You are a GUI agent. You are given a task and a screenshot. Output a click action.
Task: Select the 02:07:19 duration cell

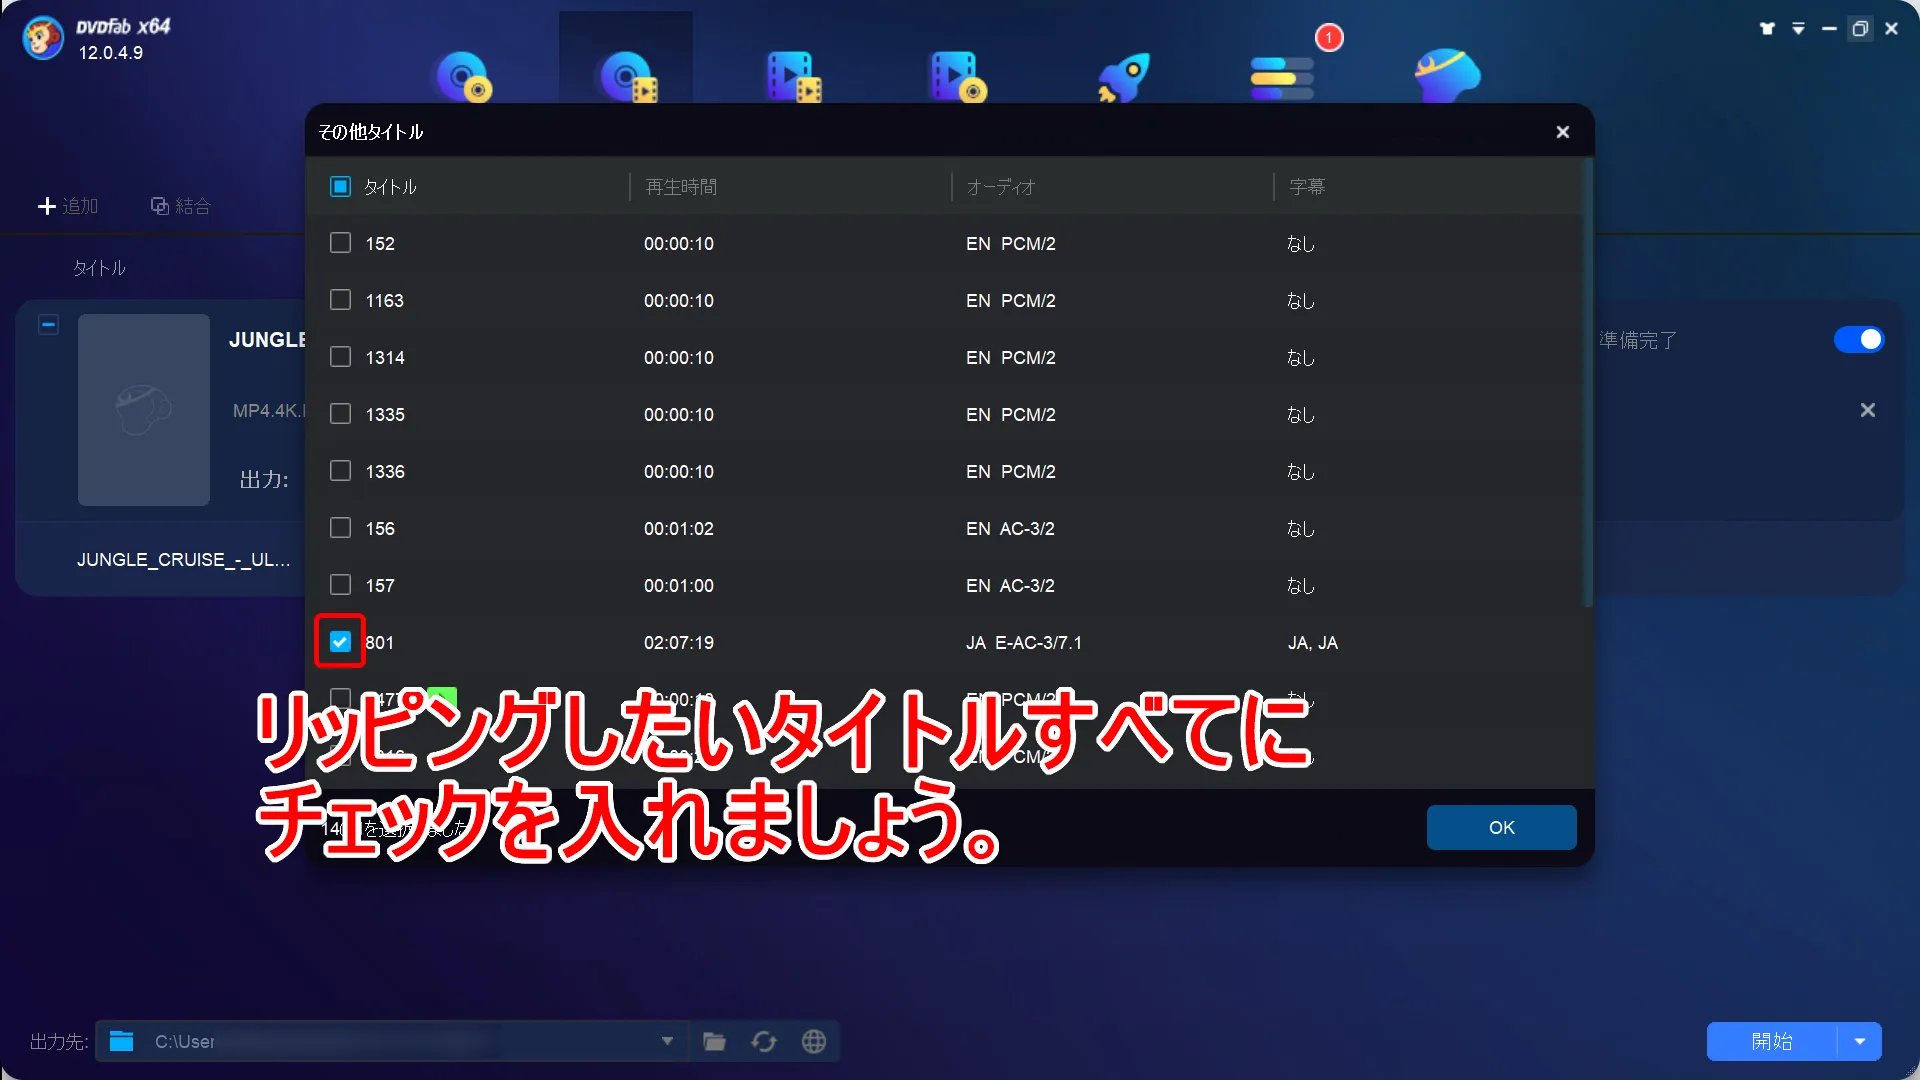click(679, 643)
